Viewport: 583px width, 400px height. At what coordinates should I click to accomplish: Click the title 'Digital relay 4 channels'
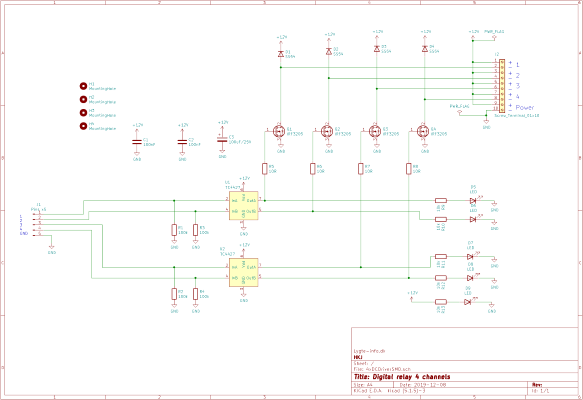[x=402, y=377]
